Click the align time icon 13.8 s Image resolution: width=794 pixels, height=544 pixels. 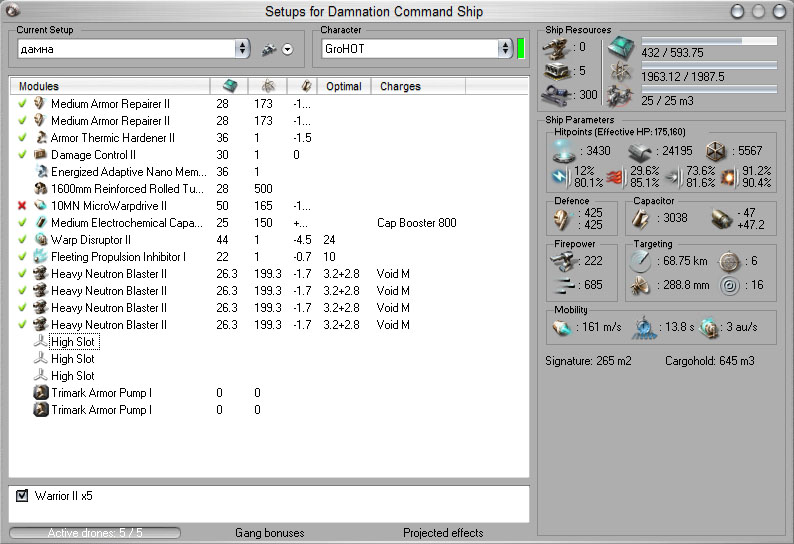tap(644, 328)
